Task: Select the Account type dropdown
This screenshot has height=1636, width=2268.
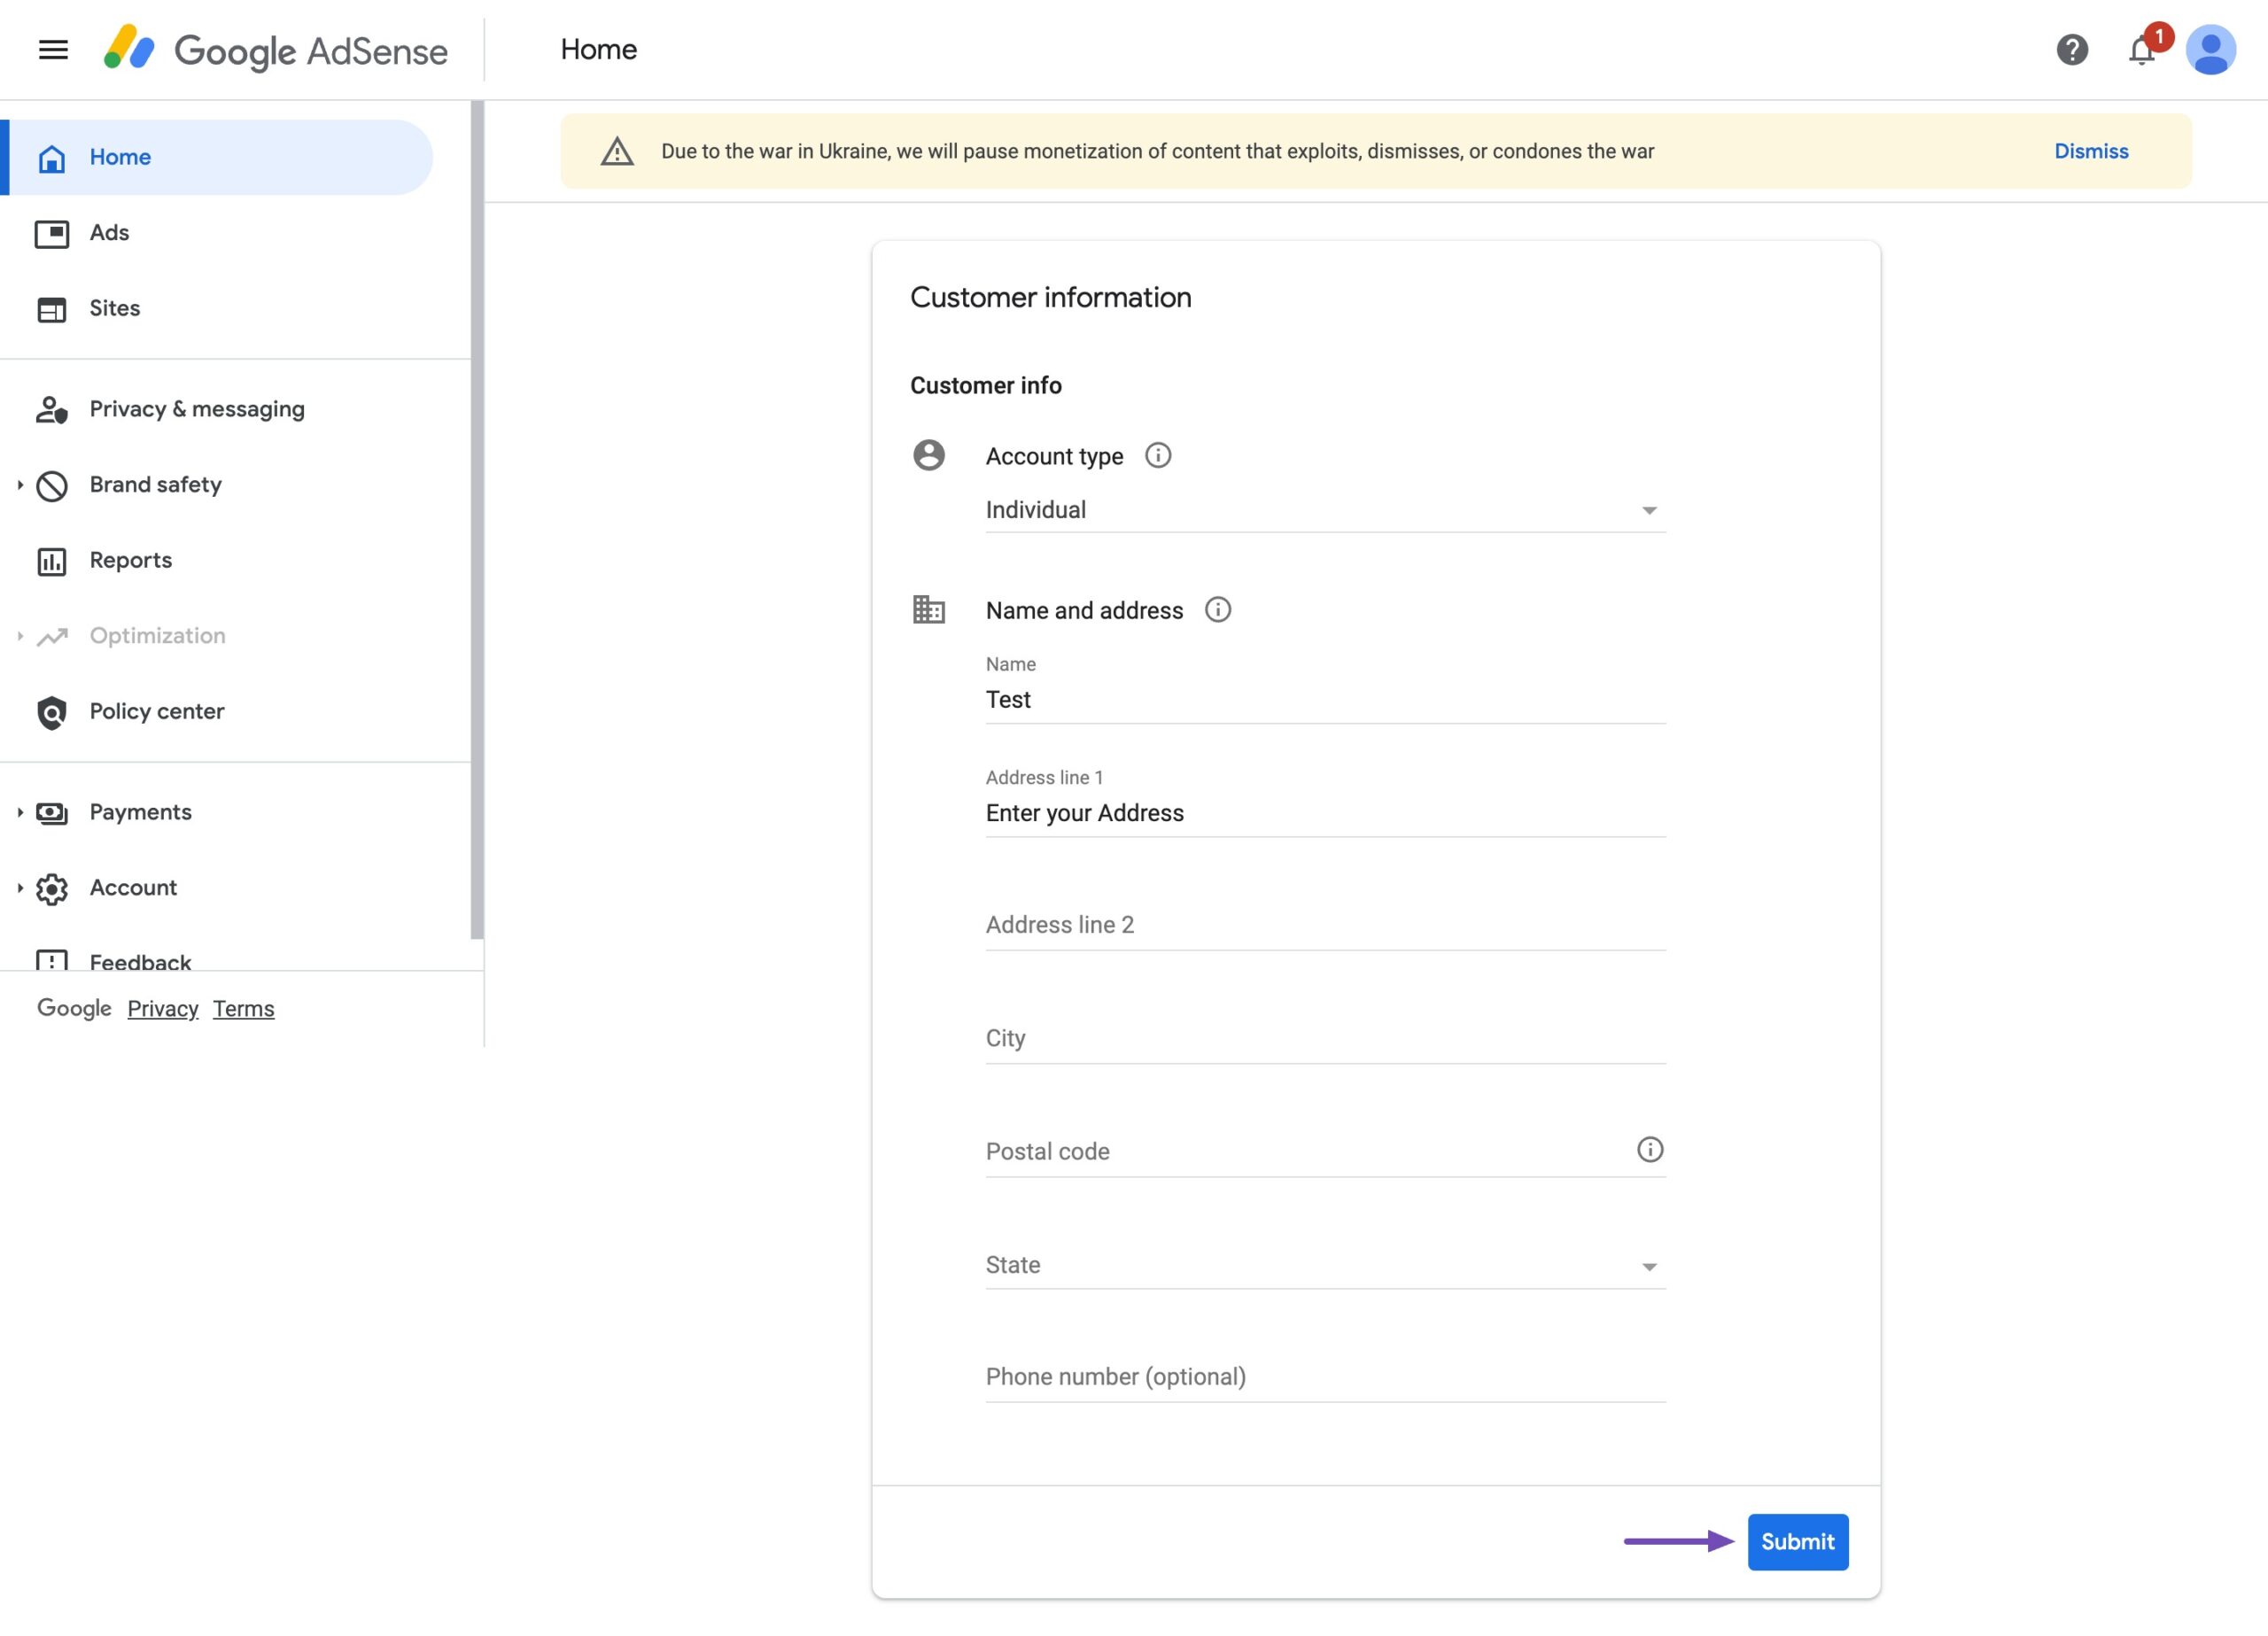Action: pos(1323,509)
